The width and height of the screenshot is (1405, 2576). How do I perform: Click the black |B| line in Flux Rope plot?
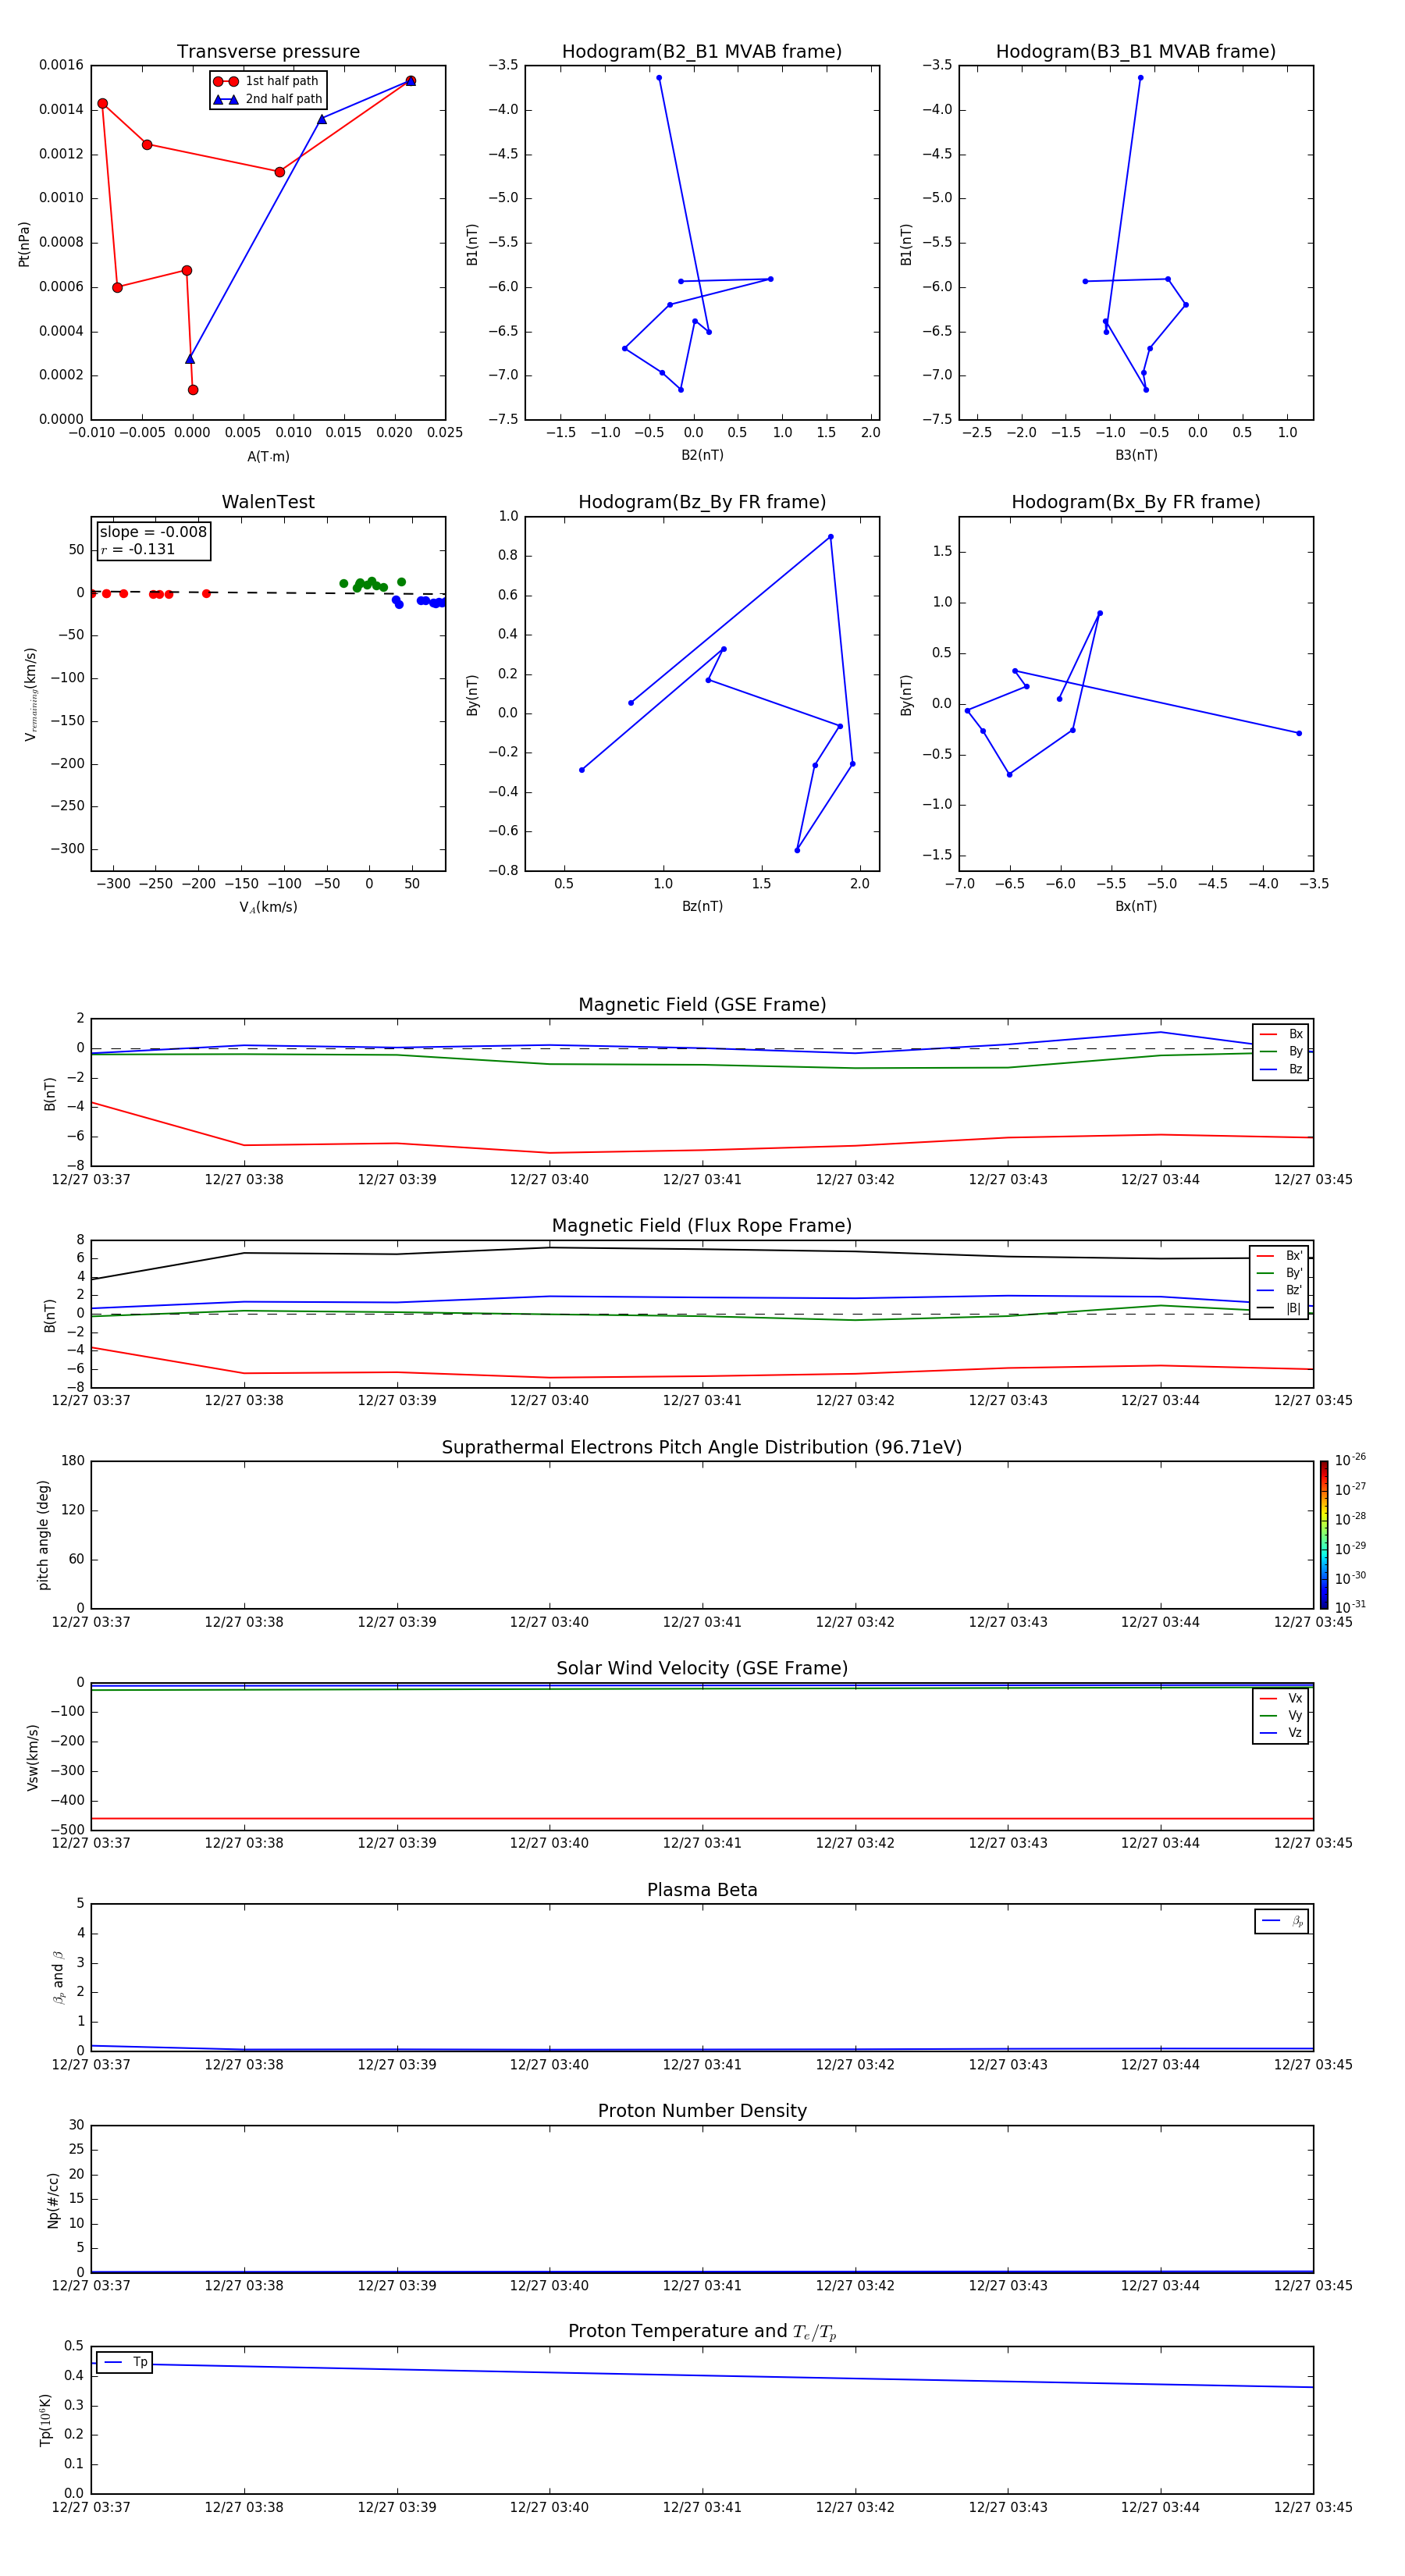(702, 1250)
